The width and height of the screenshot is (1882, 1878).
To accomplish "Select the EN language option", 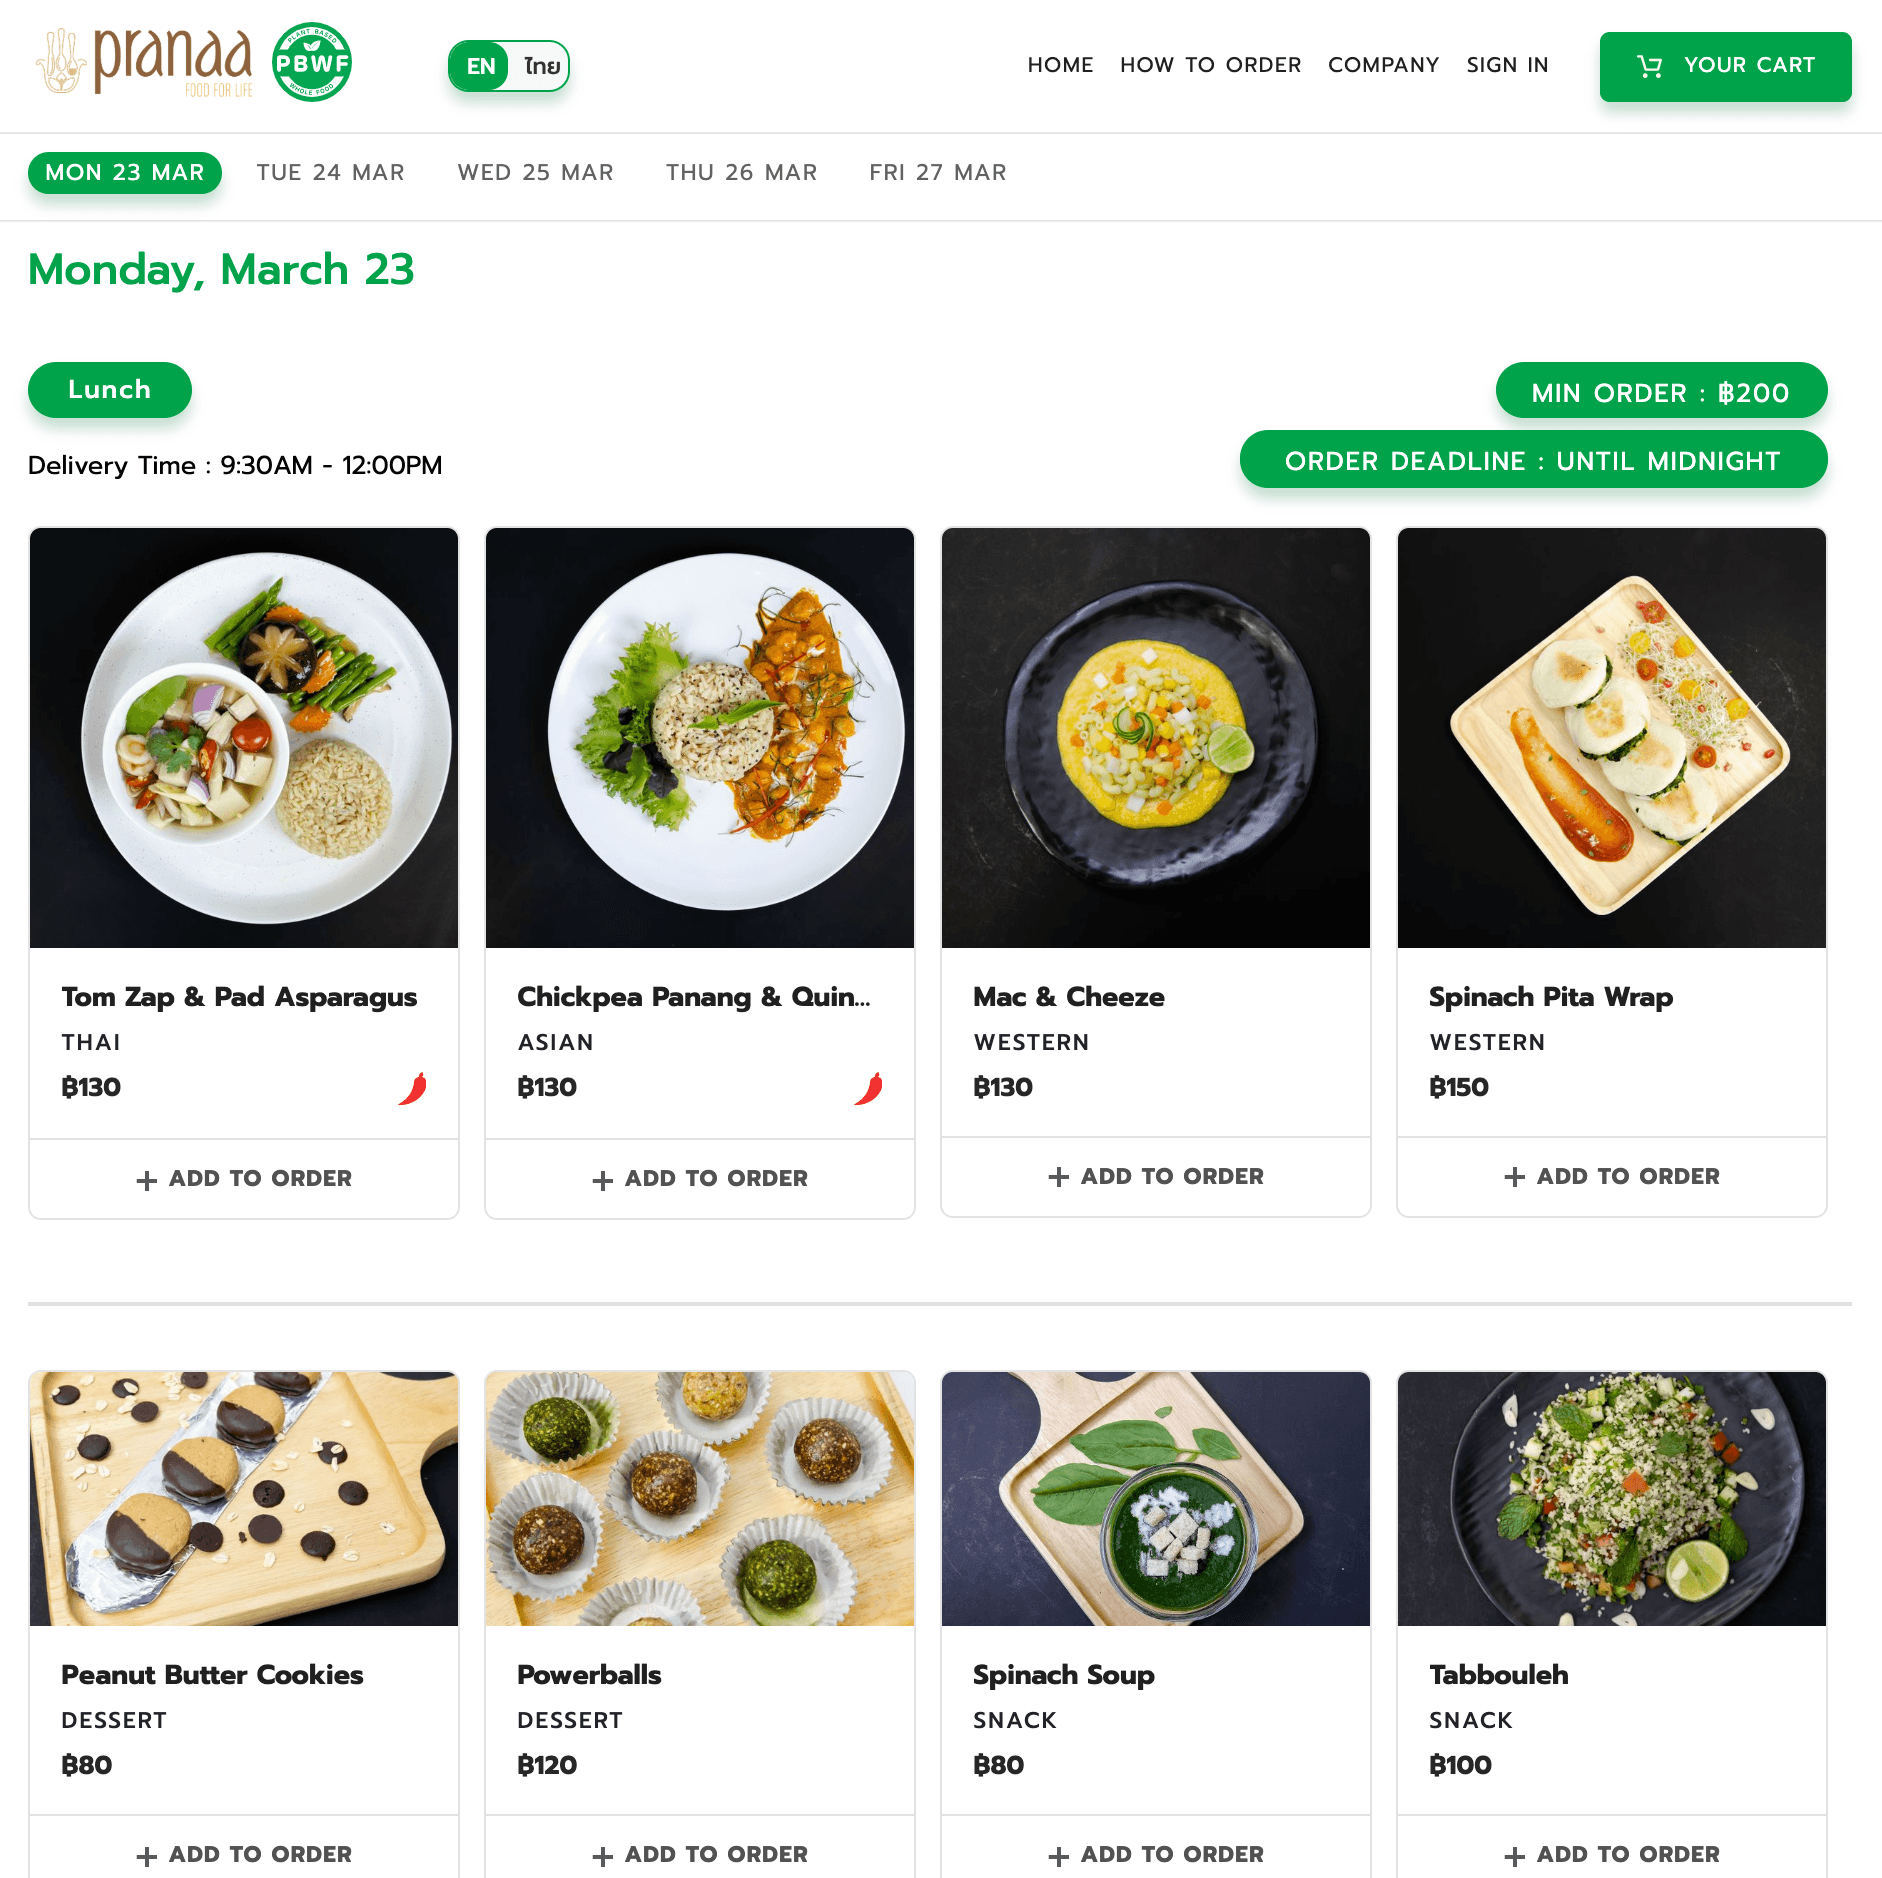I will pyautogui.click(x=481, y=66).
